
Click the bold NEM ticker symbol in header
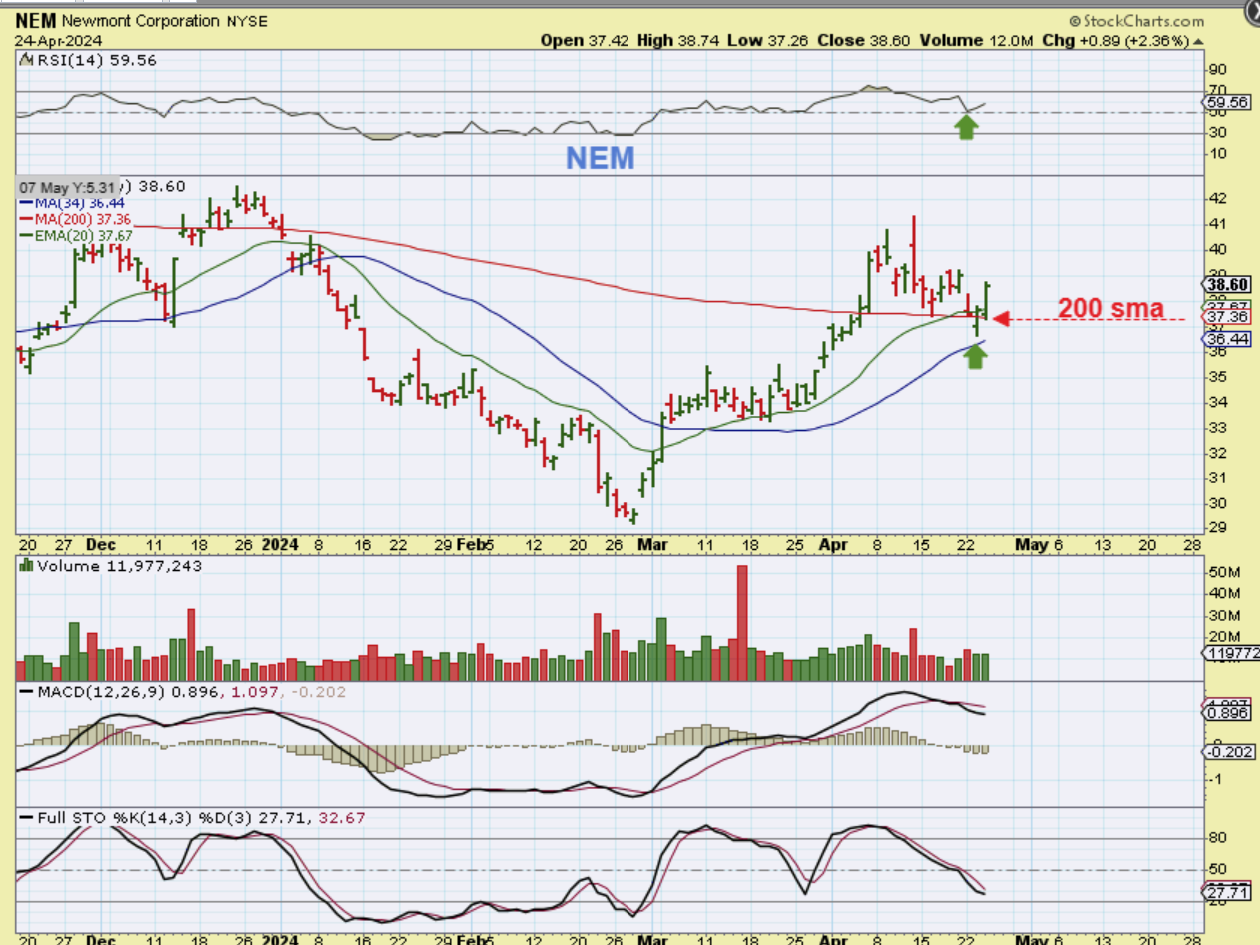(x=35, y=20)
